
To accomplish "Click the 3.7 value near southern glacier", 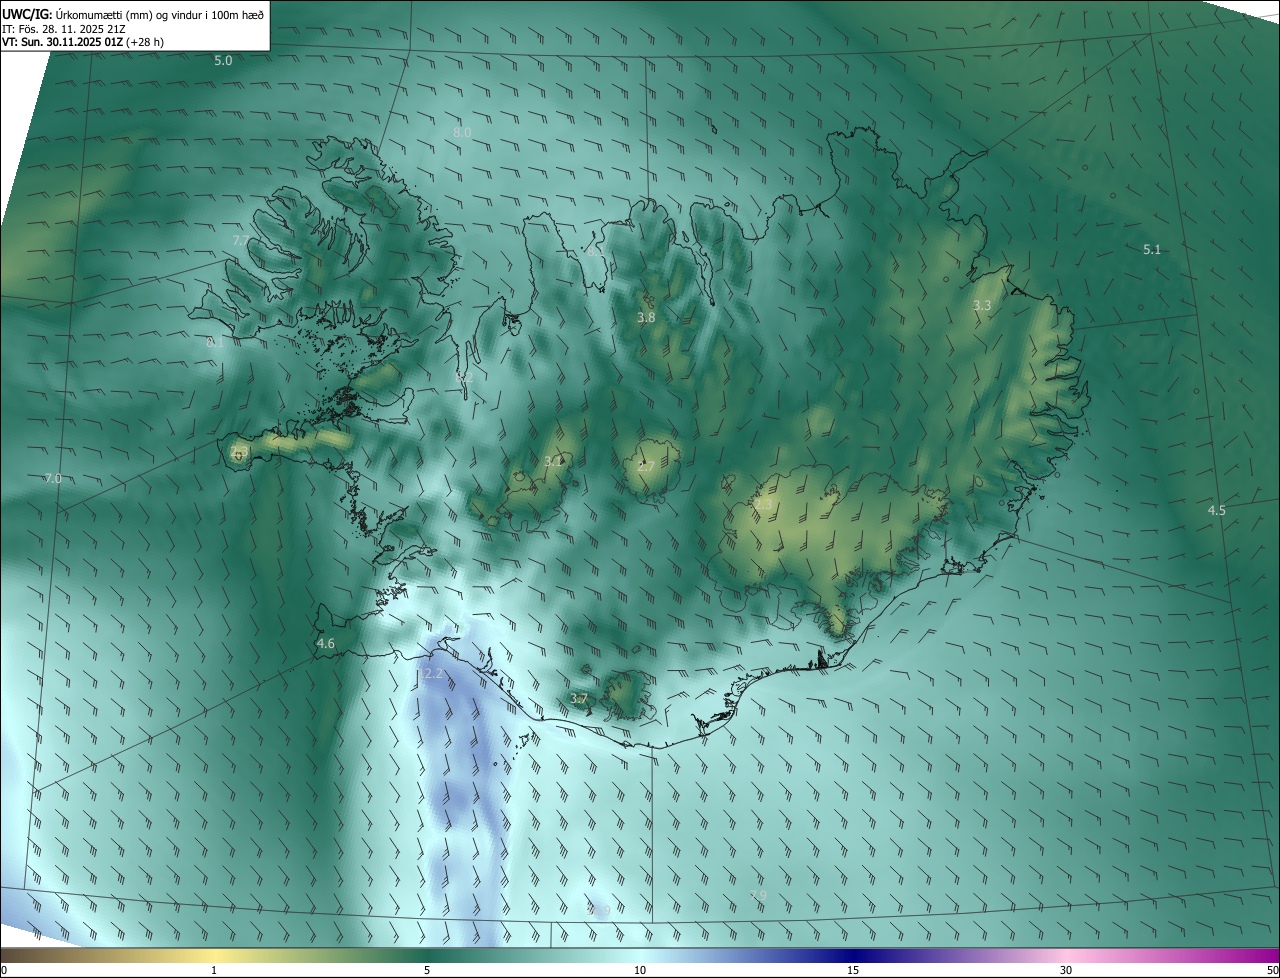I will point(579,698).
